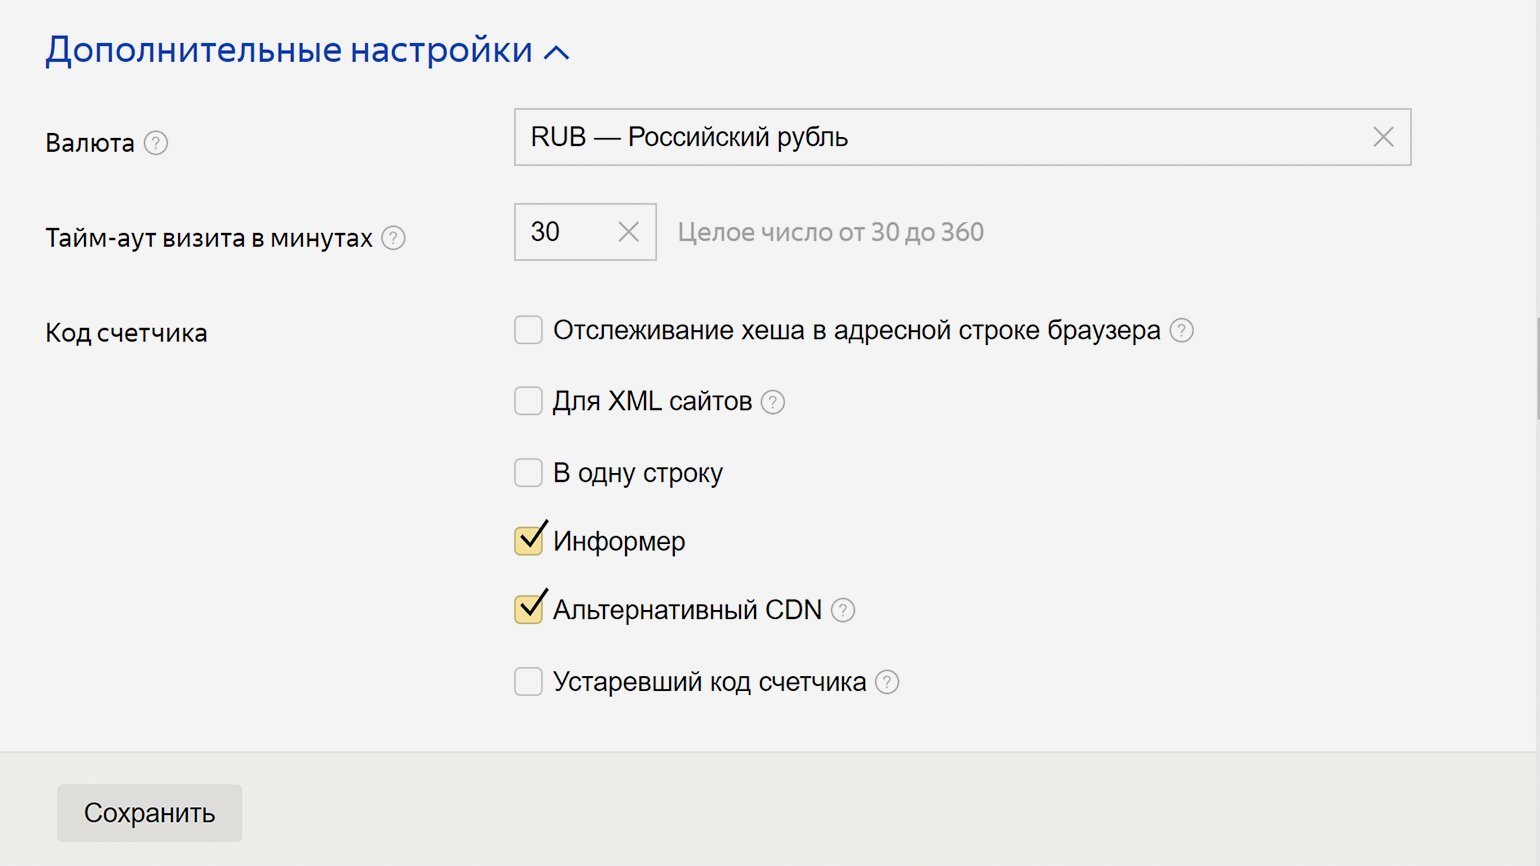
Task: Tick Устаревший код счетчика checkbox
Action: (528, 682)
